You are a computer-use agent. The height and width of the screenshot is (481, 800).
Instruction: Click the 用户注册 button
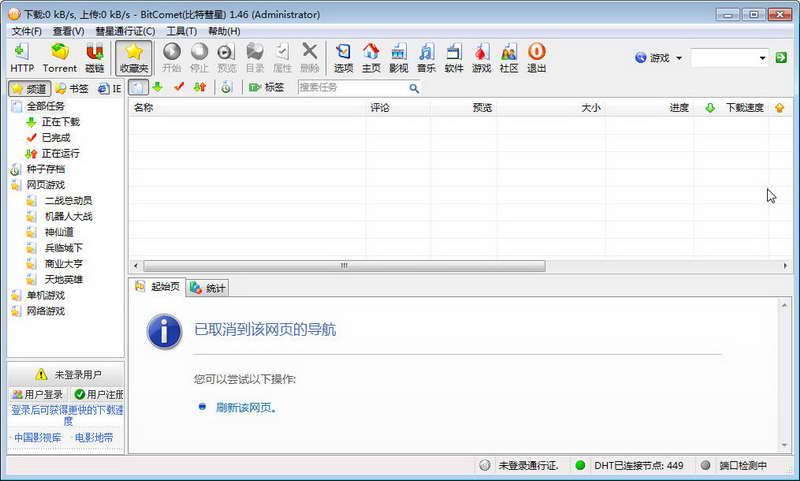[98, 394]
